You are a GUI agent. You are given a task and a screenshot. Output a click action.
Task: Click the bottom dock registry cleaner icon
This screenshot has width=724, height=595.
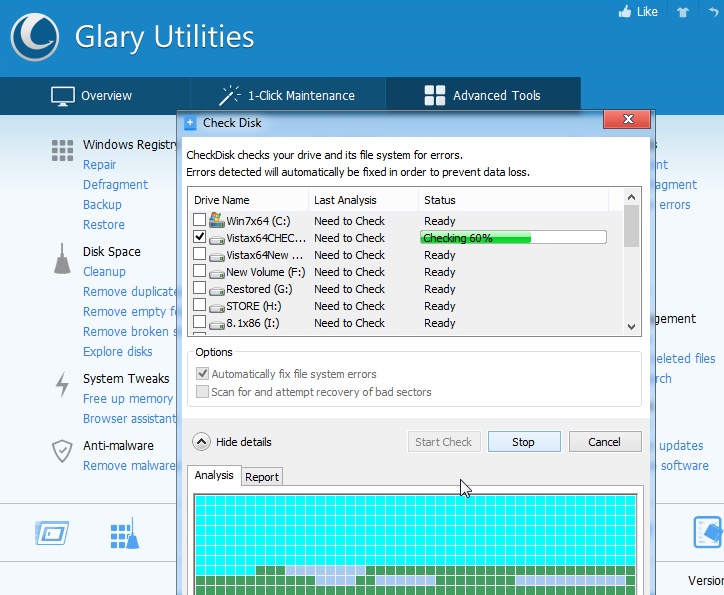(x=125, y=533)
